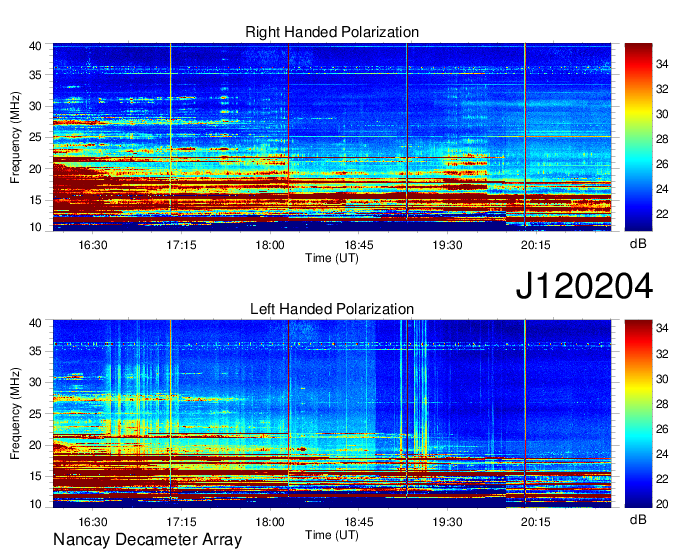The width and height of the screenshot is (680, 552).
Task: Click the 25 MHz tick on right-handed plot
Action: pyautogui.click(x=35, y=137)
